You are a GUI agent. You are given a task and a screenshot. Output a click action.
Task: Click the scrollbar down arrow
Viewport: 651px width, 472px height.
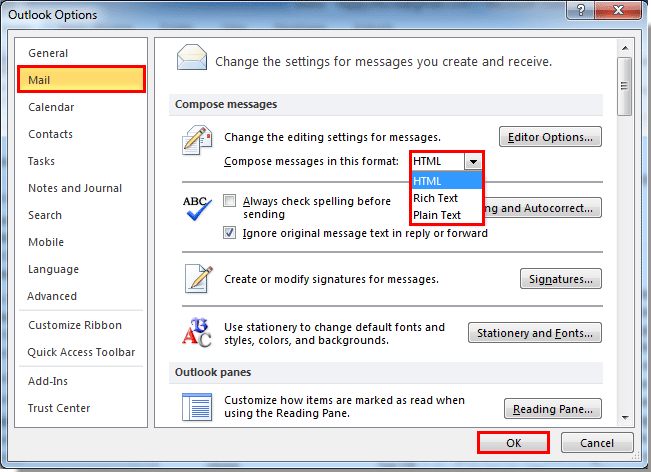(x=625, y=418)
